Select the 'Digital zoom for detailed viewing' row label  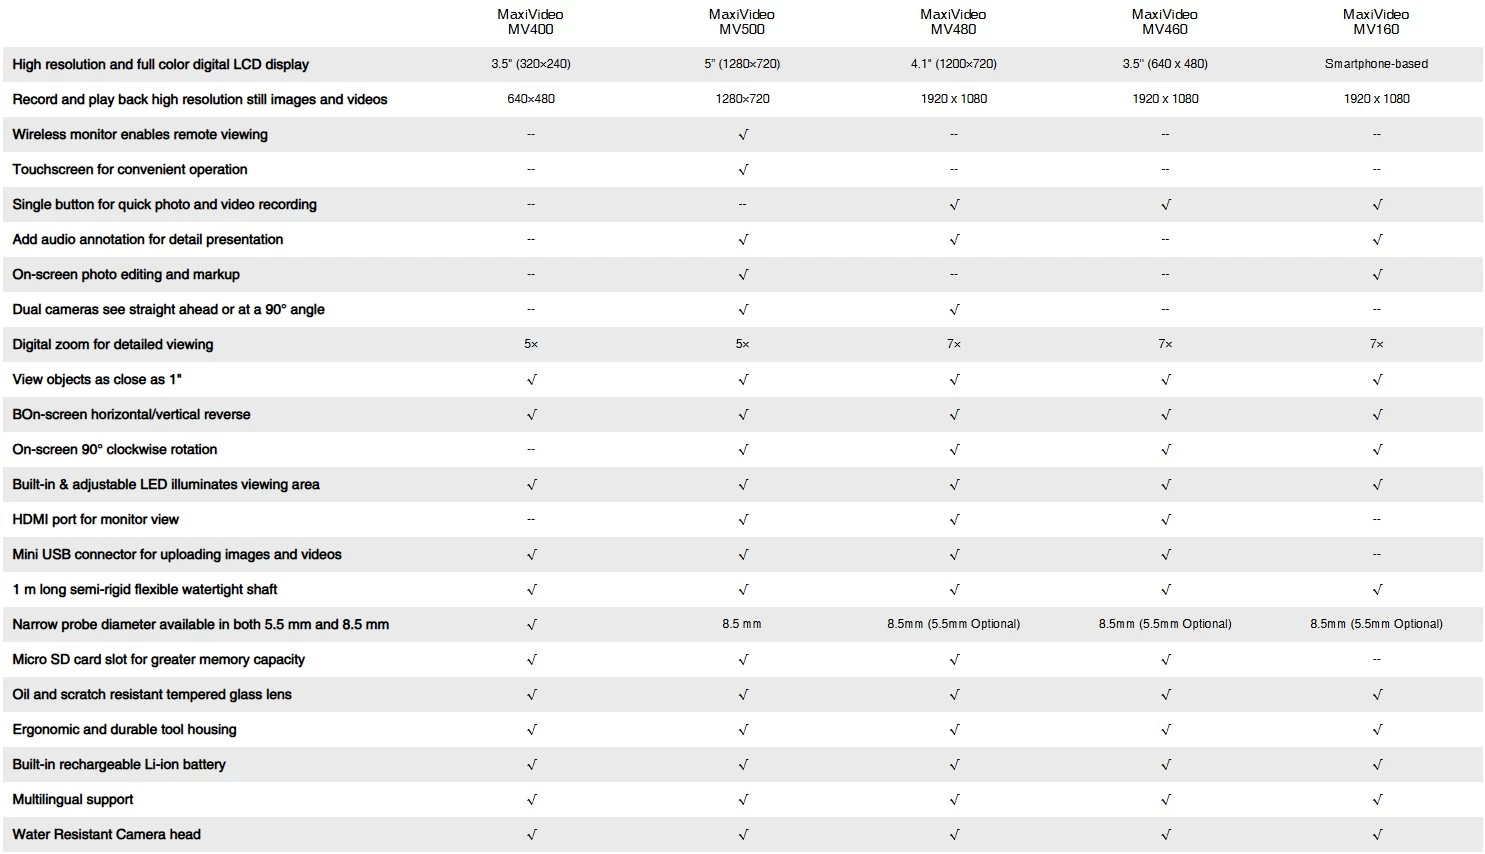click(113, 344)
